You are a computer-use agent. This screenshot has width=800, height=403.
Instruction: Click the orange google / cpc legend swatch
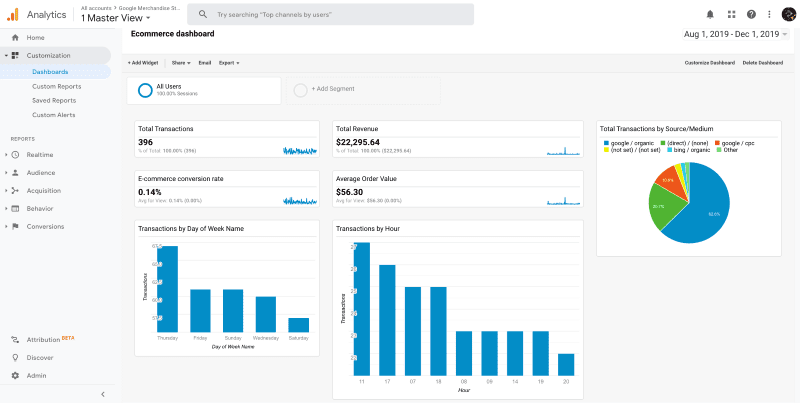click(717, 143)
